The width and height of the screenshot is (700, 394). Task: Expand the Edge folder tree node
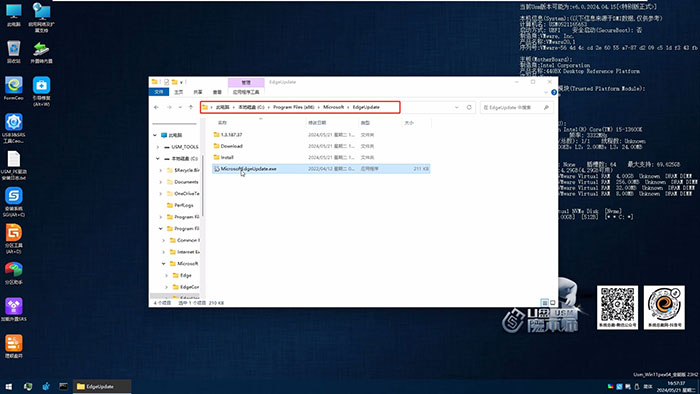click(x=167, y=275)
